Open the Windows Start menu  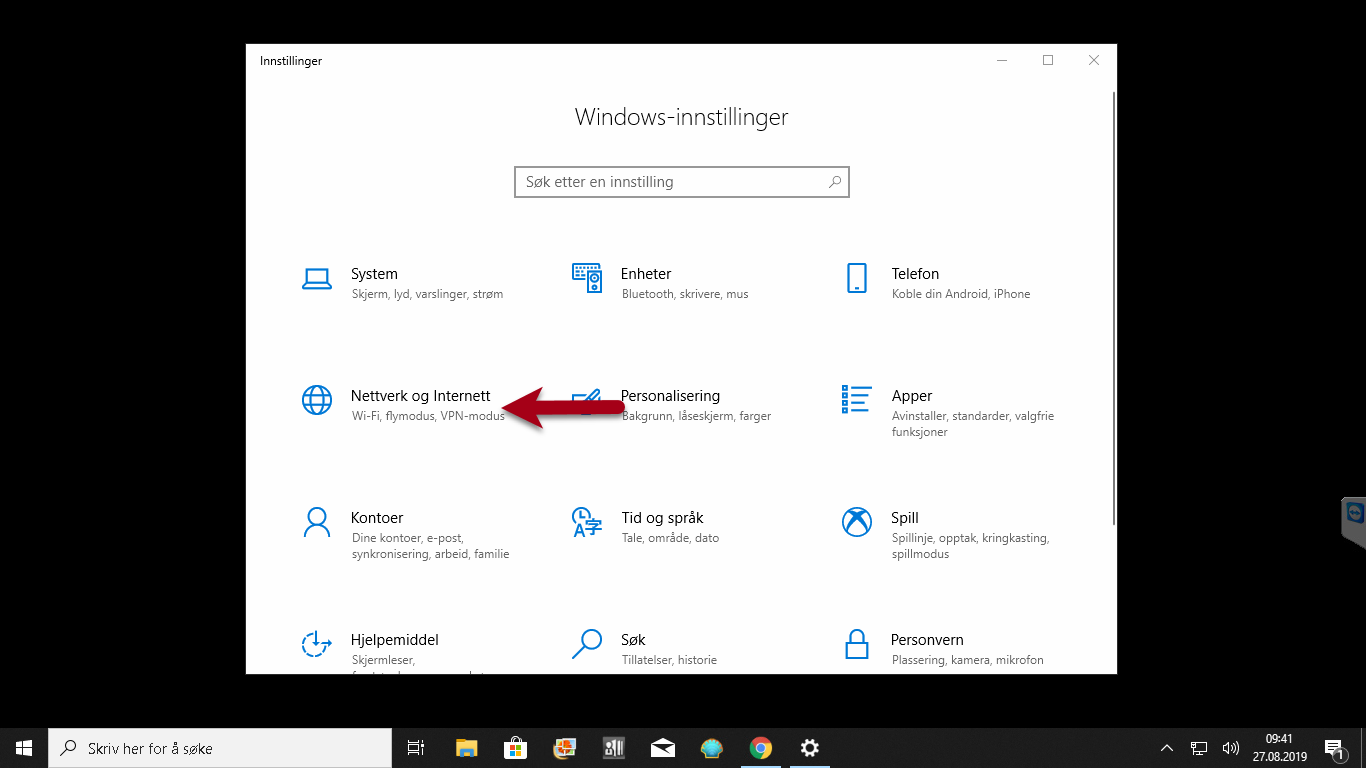point(24,748)
